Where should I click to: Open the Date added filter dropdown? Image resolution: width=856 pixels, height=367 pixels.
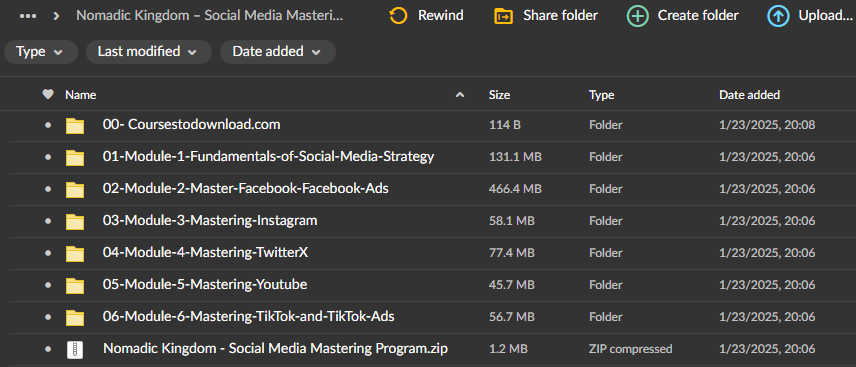point(278,52)
